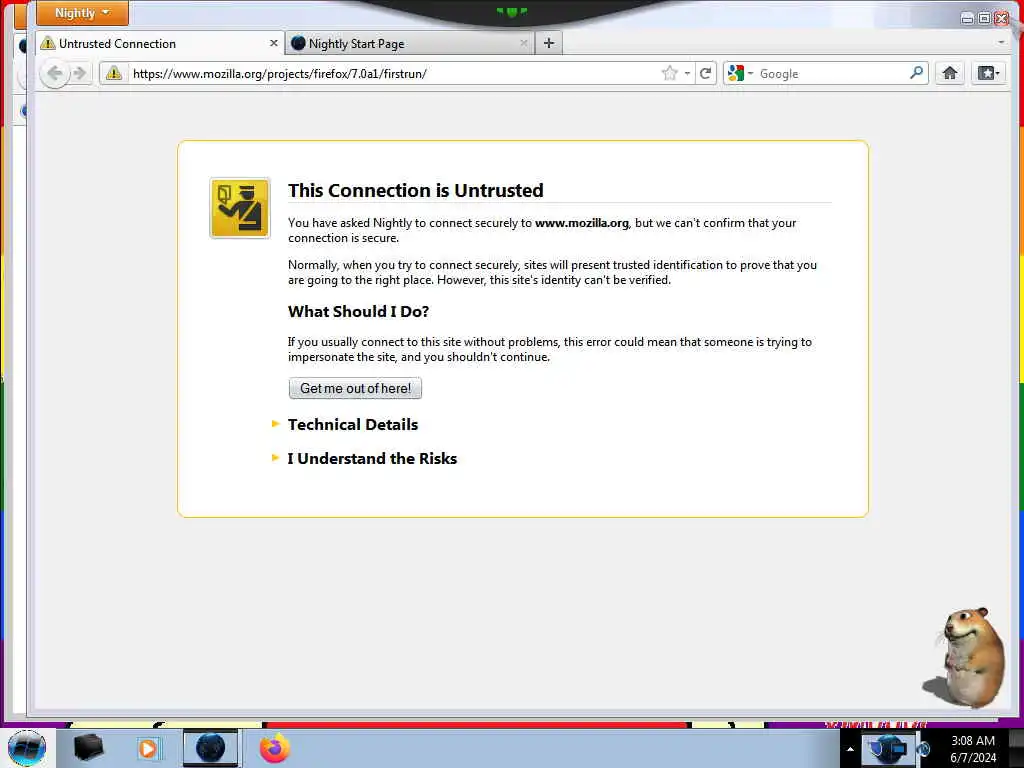1024x768 pixels.
Task: Click the yellow police officer warning image
Action: [x=240, y=208]
